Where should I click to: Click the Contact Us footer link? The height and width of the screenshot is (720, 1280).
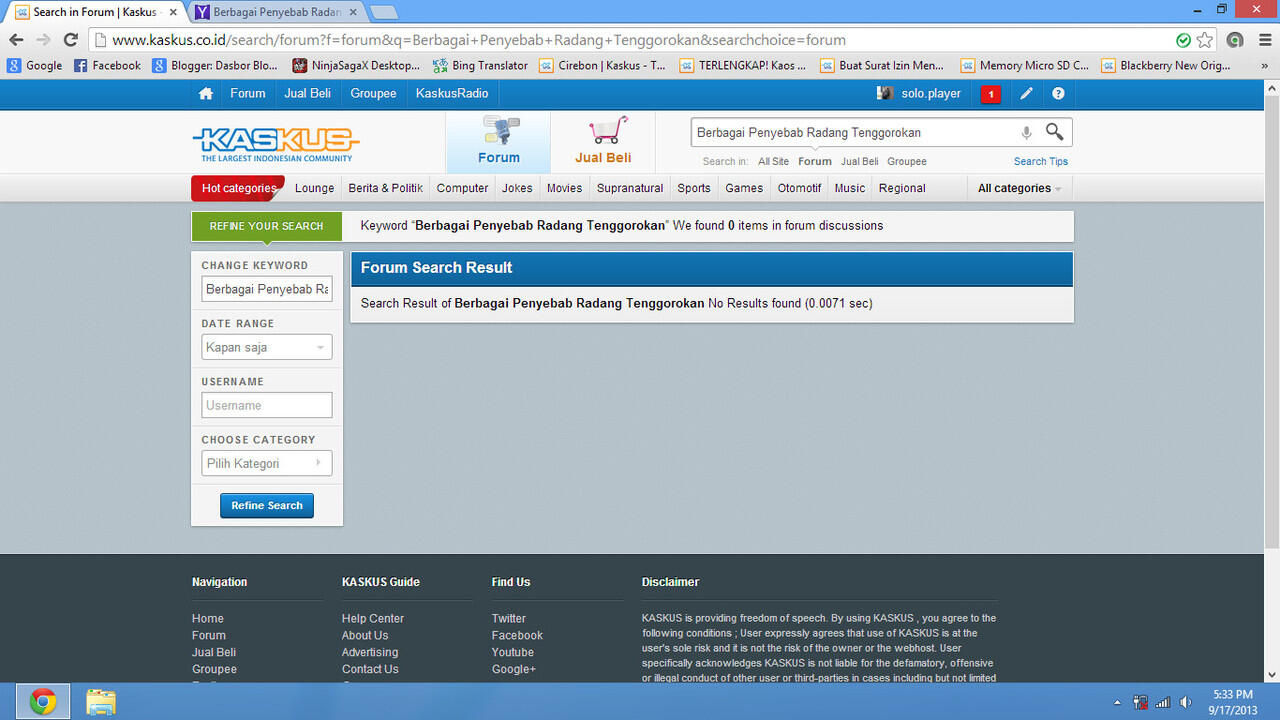[x=370, y=669]
